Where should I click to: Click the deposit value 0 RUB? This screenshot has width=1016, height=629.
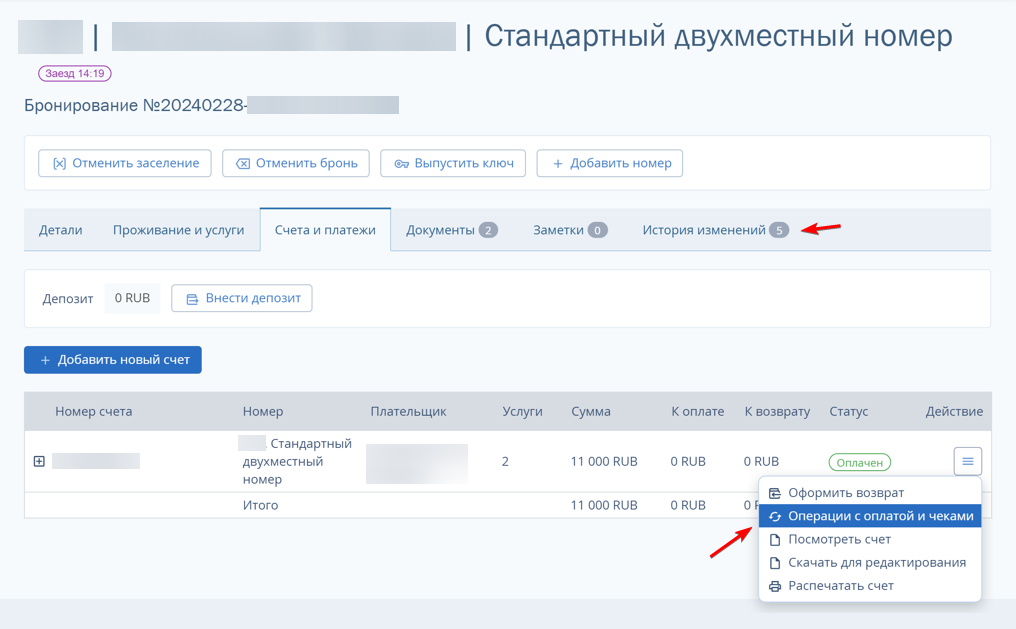coord(132,298)
